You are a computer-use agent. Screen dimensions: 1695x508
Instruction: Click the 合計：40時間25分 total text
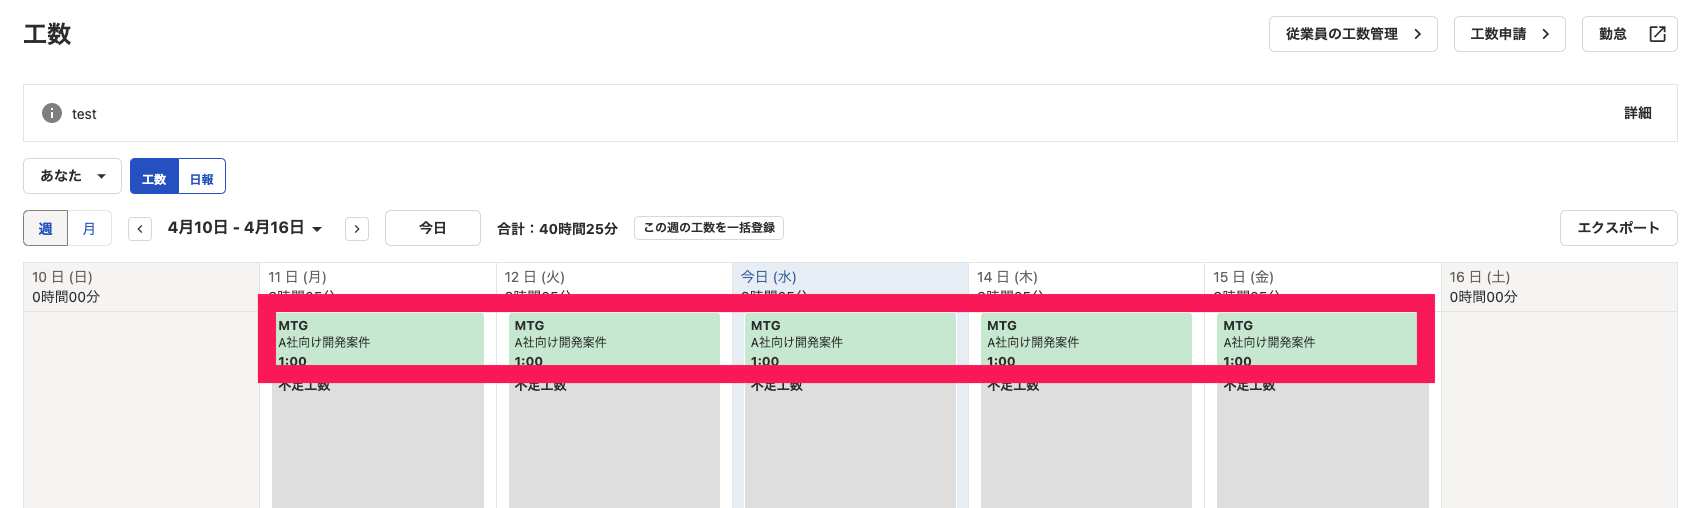click(557, 229)
